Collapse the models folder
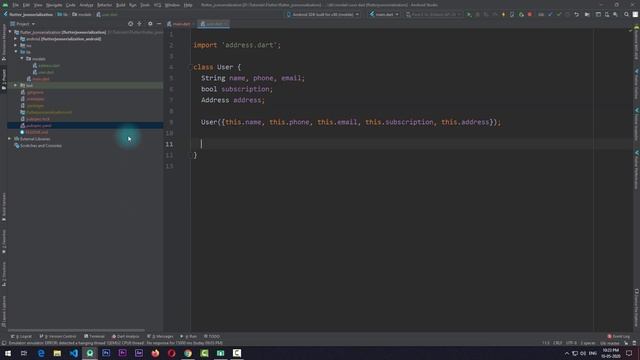The height and width of the screenshot is (360, 640). pos(22,59)
